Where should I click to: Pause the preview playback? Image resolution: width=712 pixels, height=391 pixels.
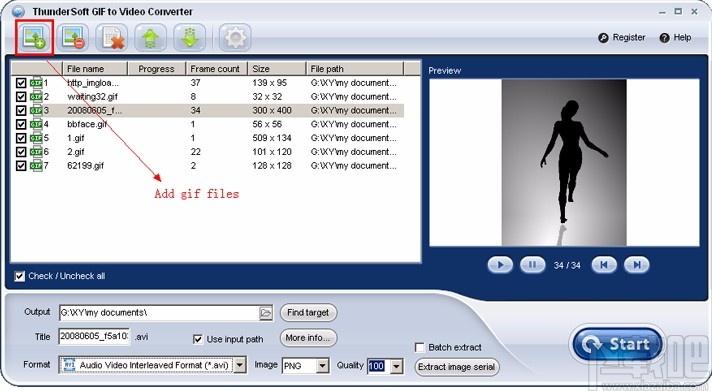point(532,265)
